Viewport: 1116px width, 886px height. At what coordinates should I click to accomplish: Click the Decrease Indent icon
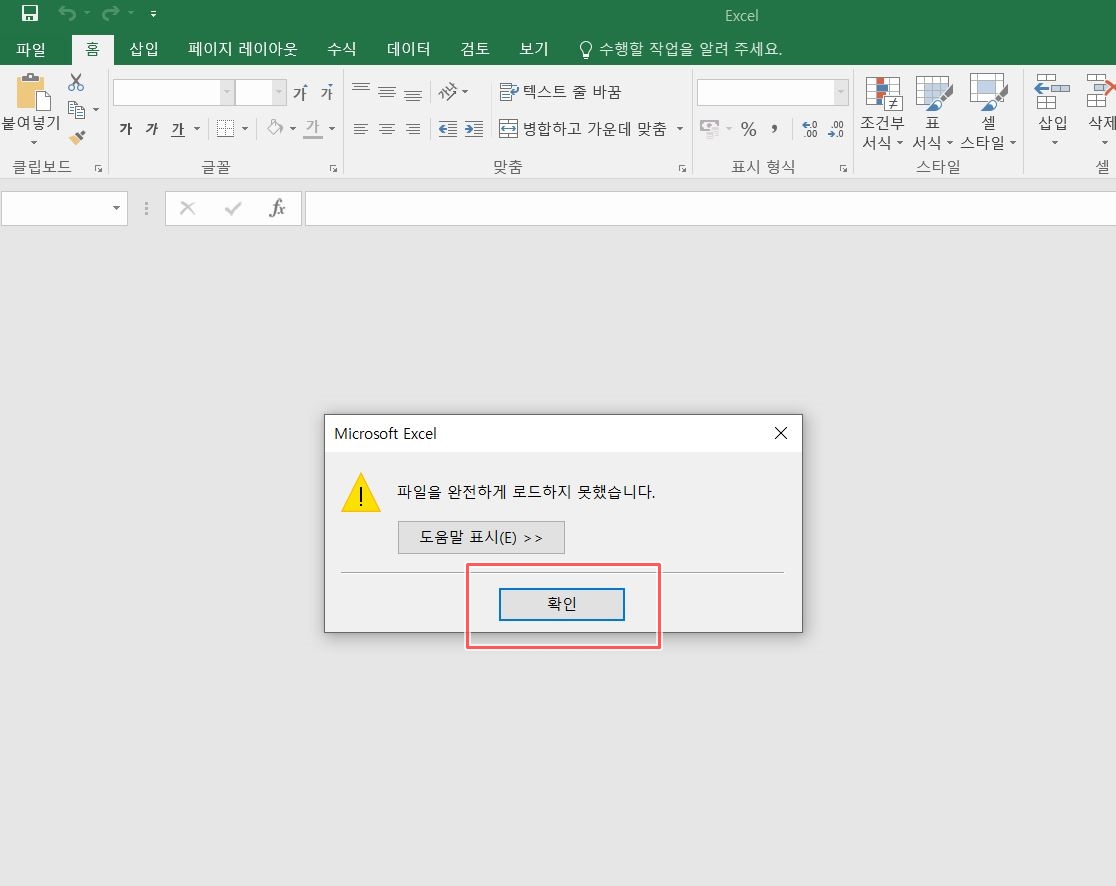click(448, 129)
